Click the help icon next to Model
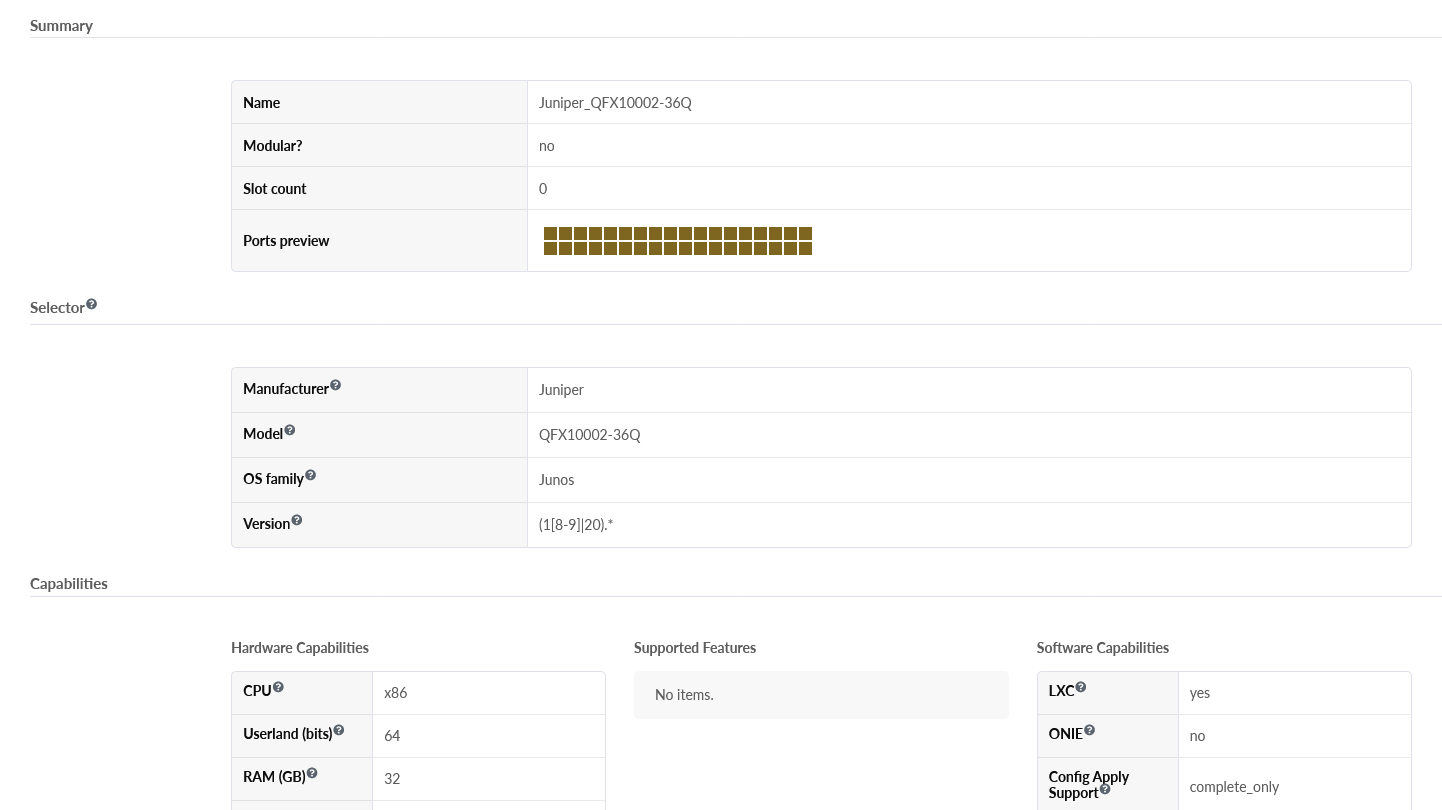The height and width of the screenshot is (810, 1442). (290, 430)
